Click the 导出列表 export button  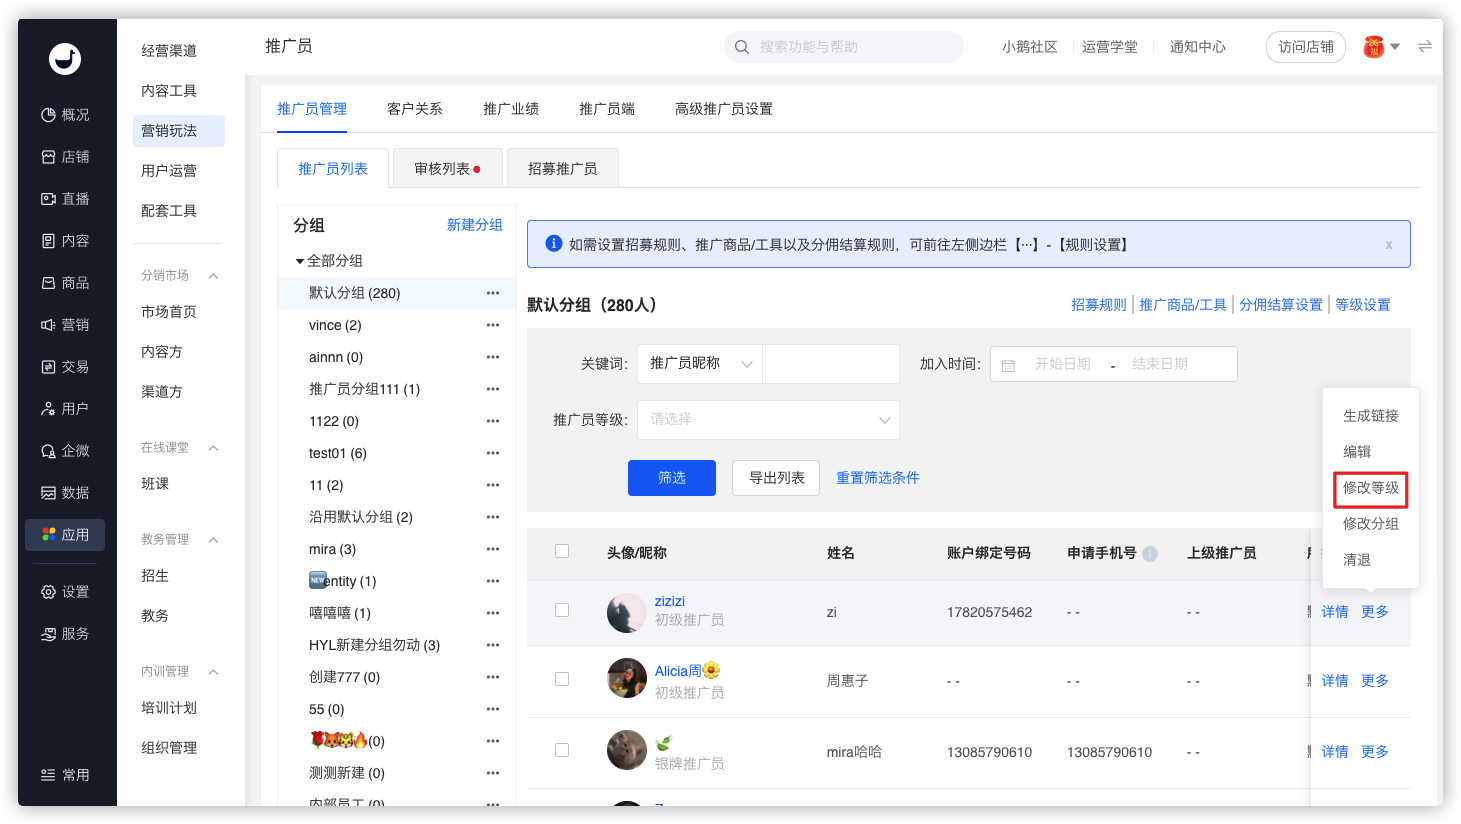point(776,478)
